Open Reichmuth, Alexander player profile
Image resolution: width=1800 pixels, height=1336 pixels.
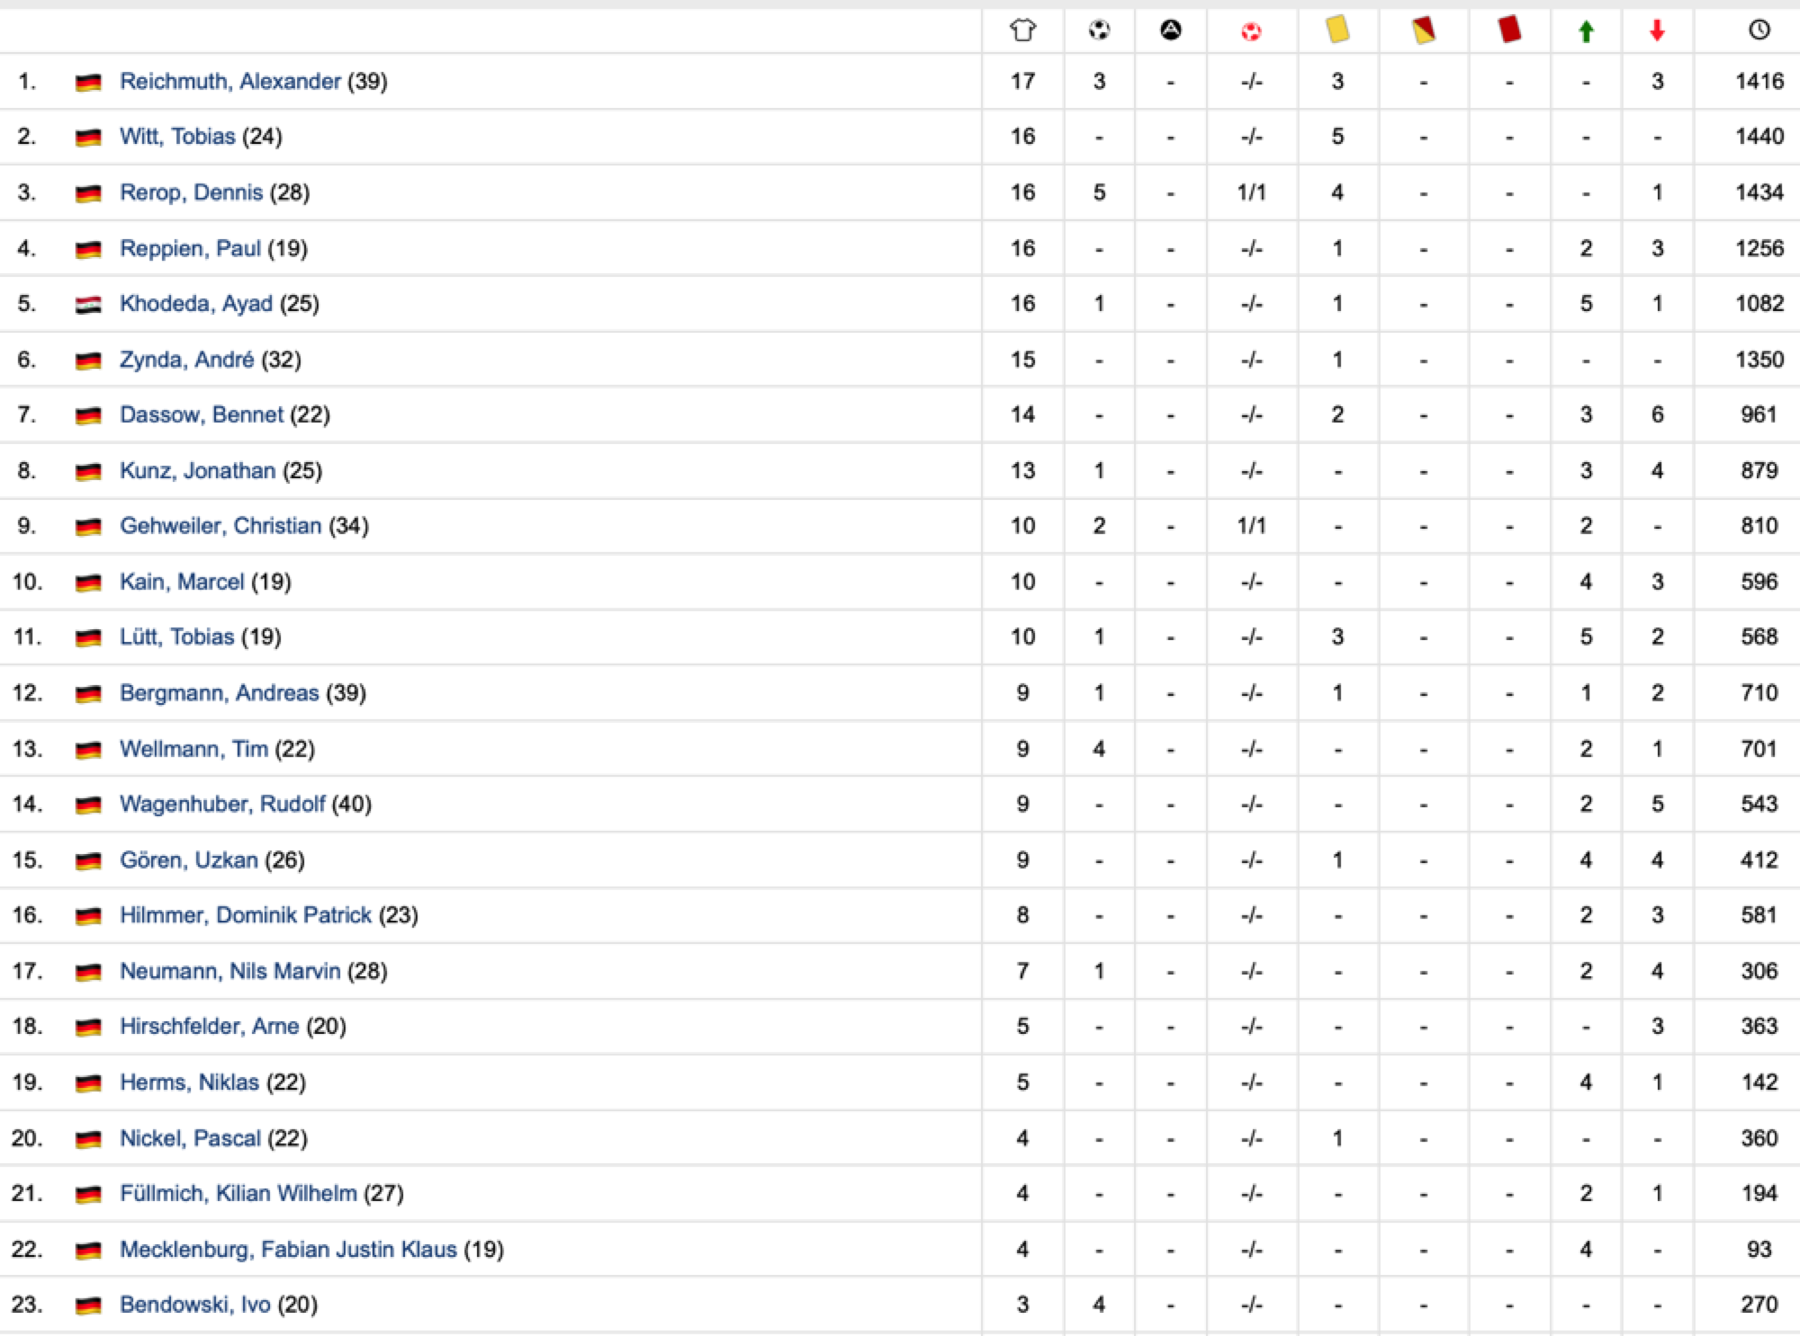click(230, 81)
